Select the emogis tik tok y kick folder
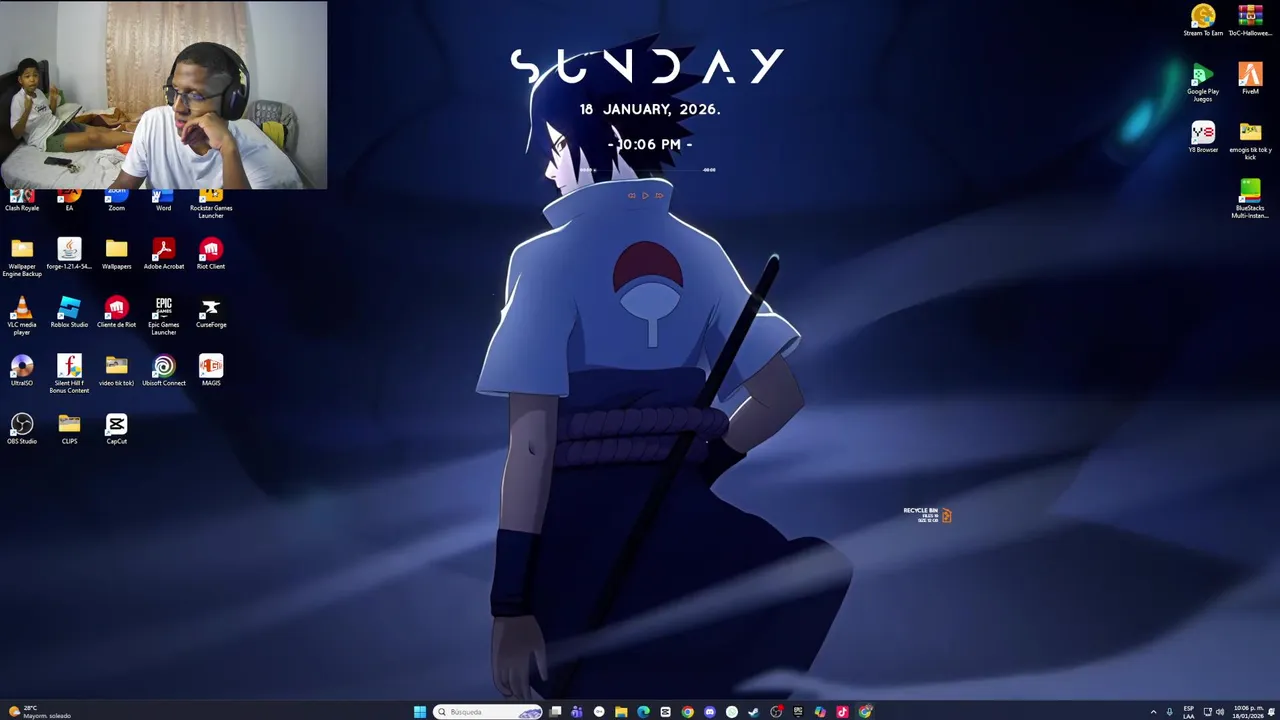This screenshot has width=1280, height=720. point(1250,140)
